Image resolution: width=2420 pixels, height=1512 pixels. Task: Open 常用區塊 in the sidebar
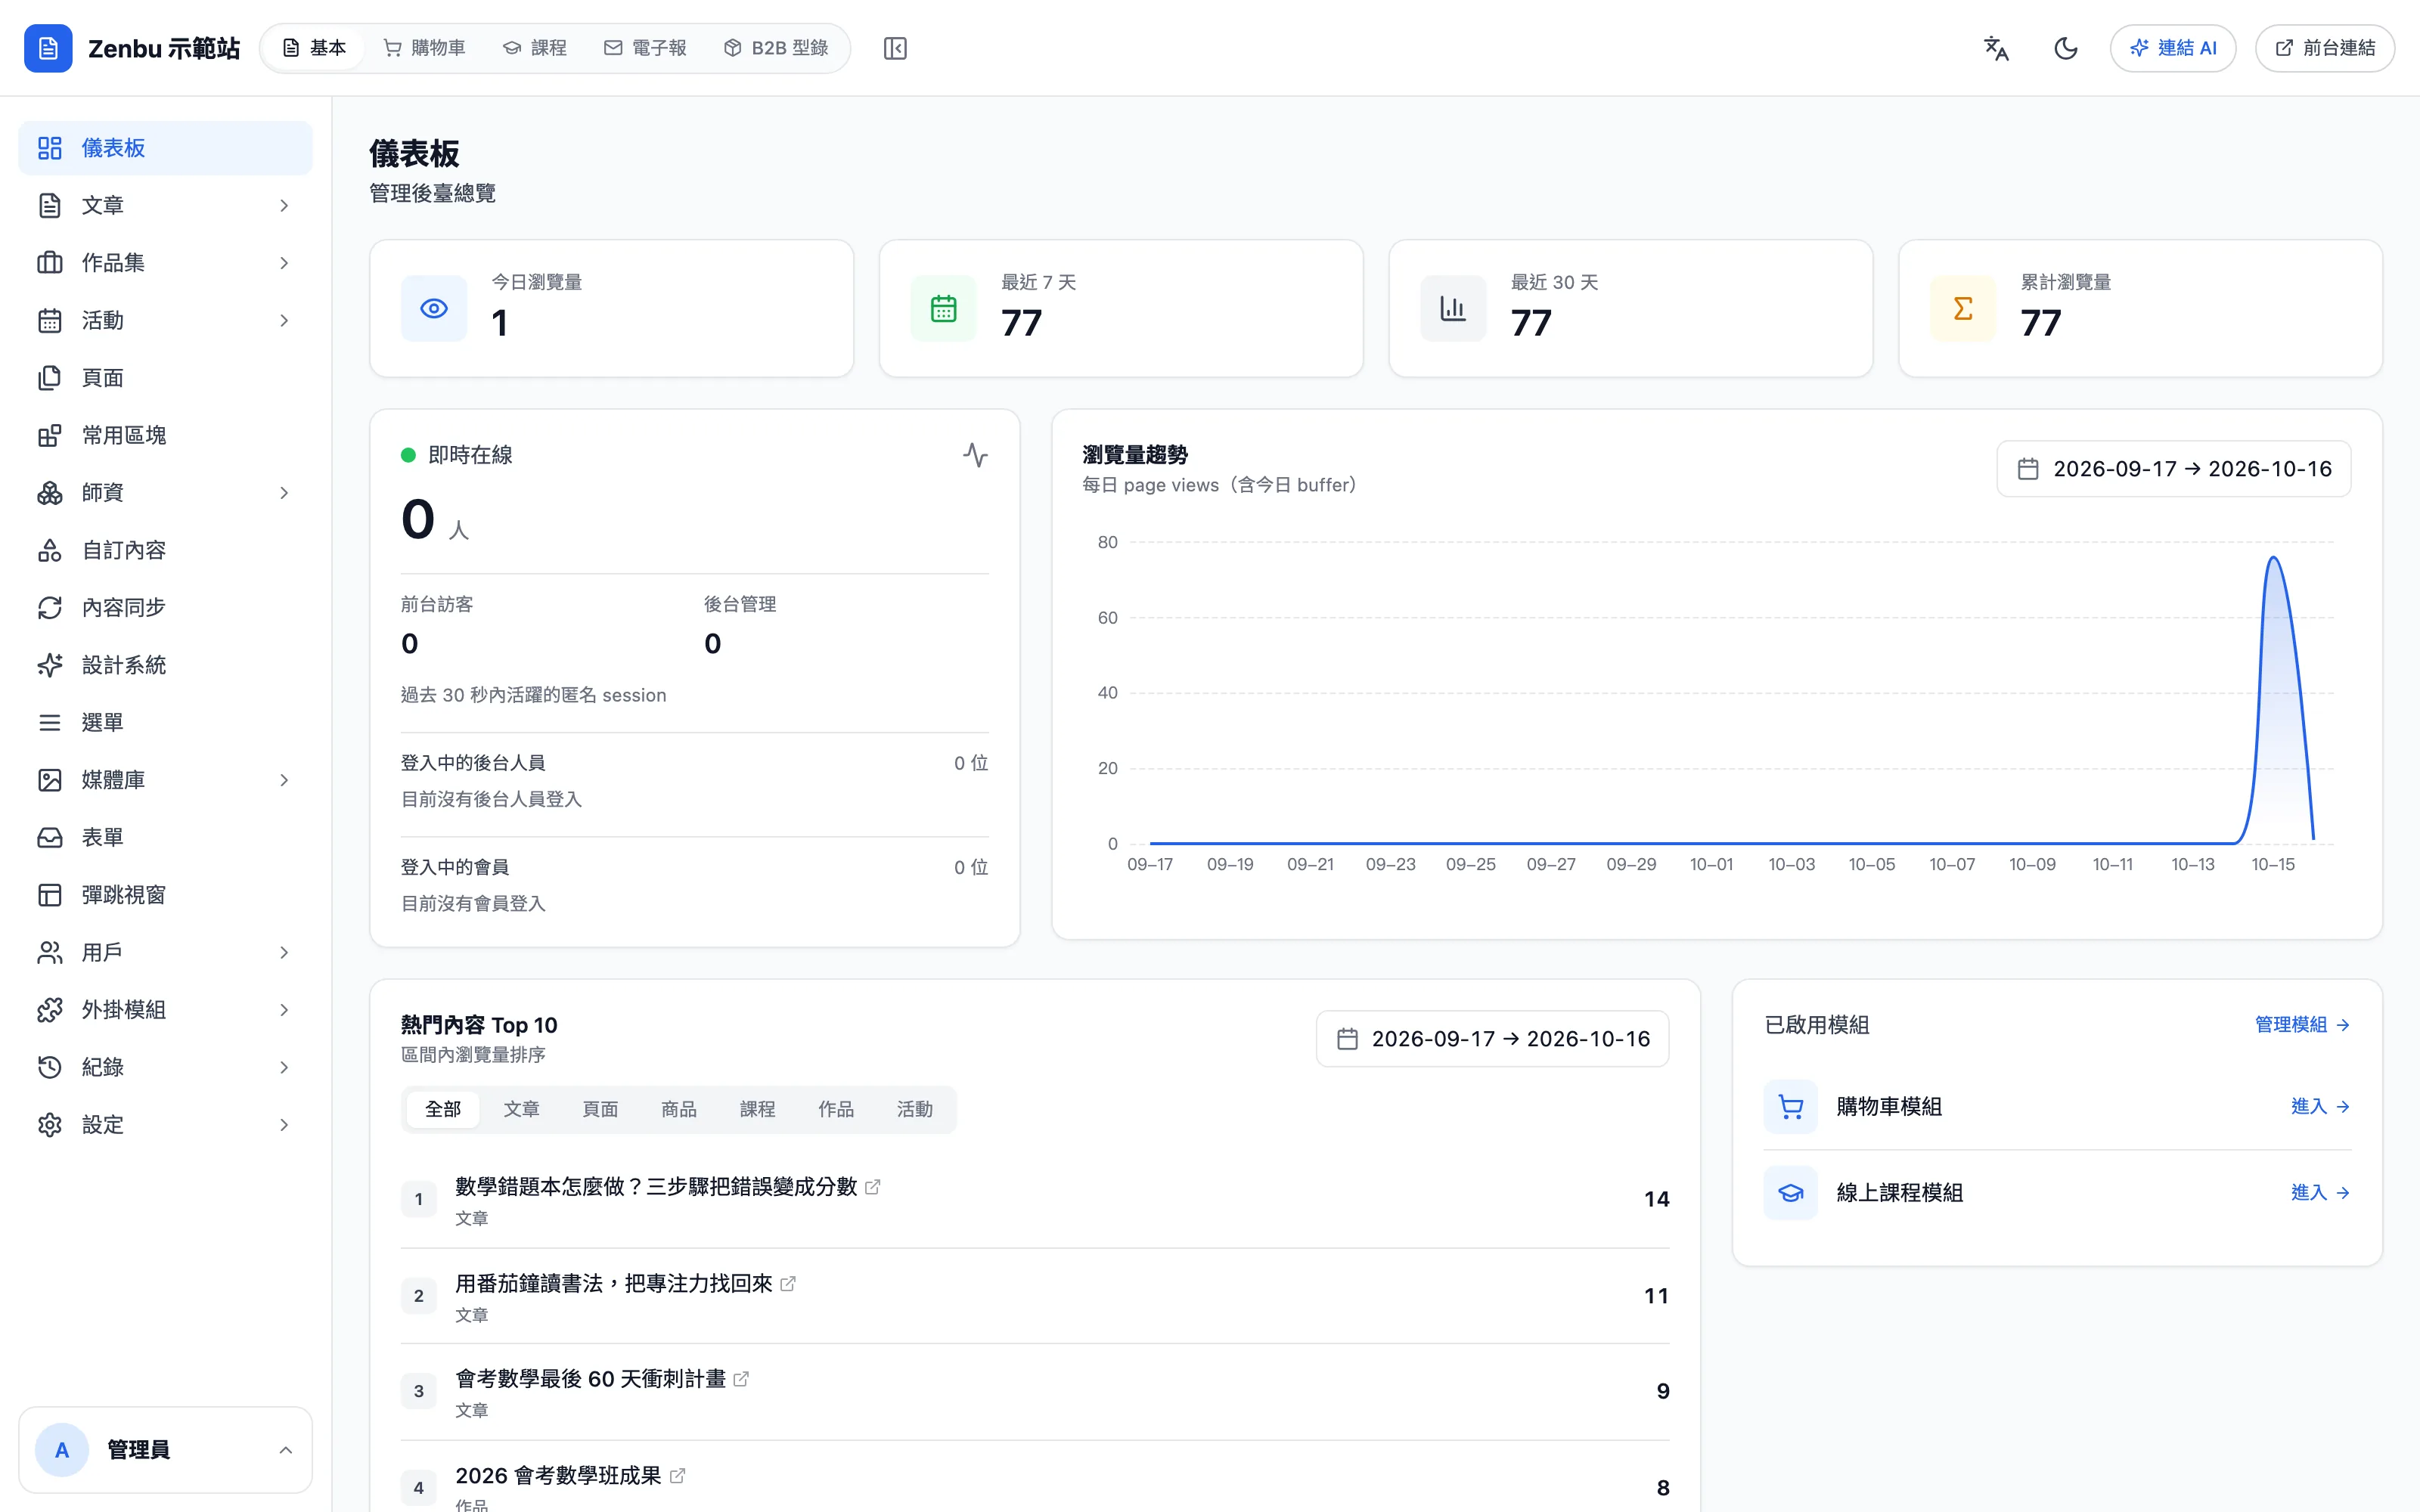165,435
